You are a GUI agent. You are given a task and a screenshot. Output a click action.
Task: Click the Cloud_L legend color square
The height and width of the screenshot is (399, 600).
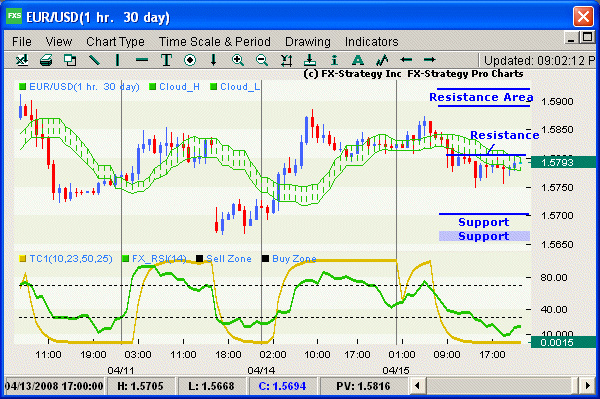click(x=214, y=87)
